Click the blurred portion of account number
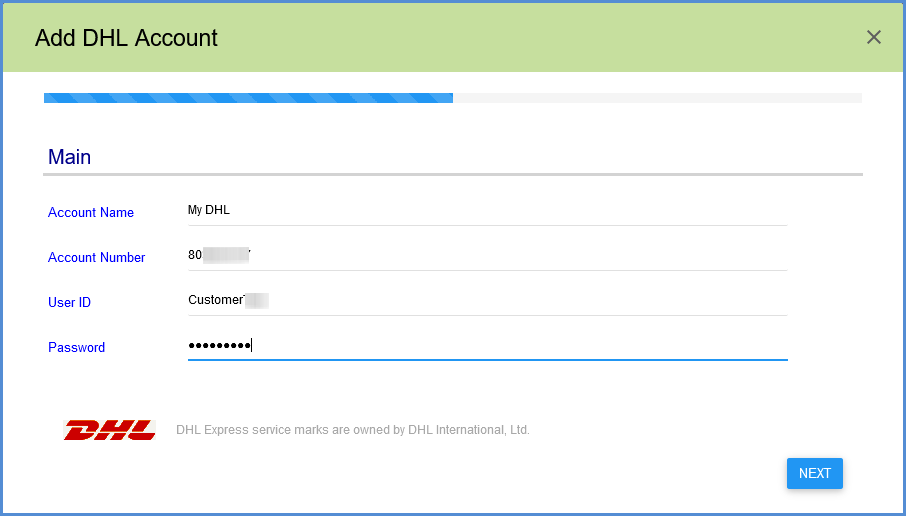The image size is (906, 516). click(226, 255)
